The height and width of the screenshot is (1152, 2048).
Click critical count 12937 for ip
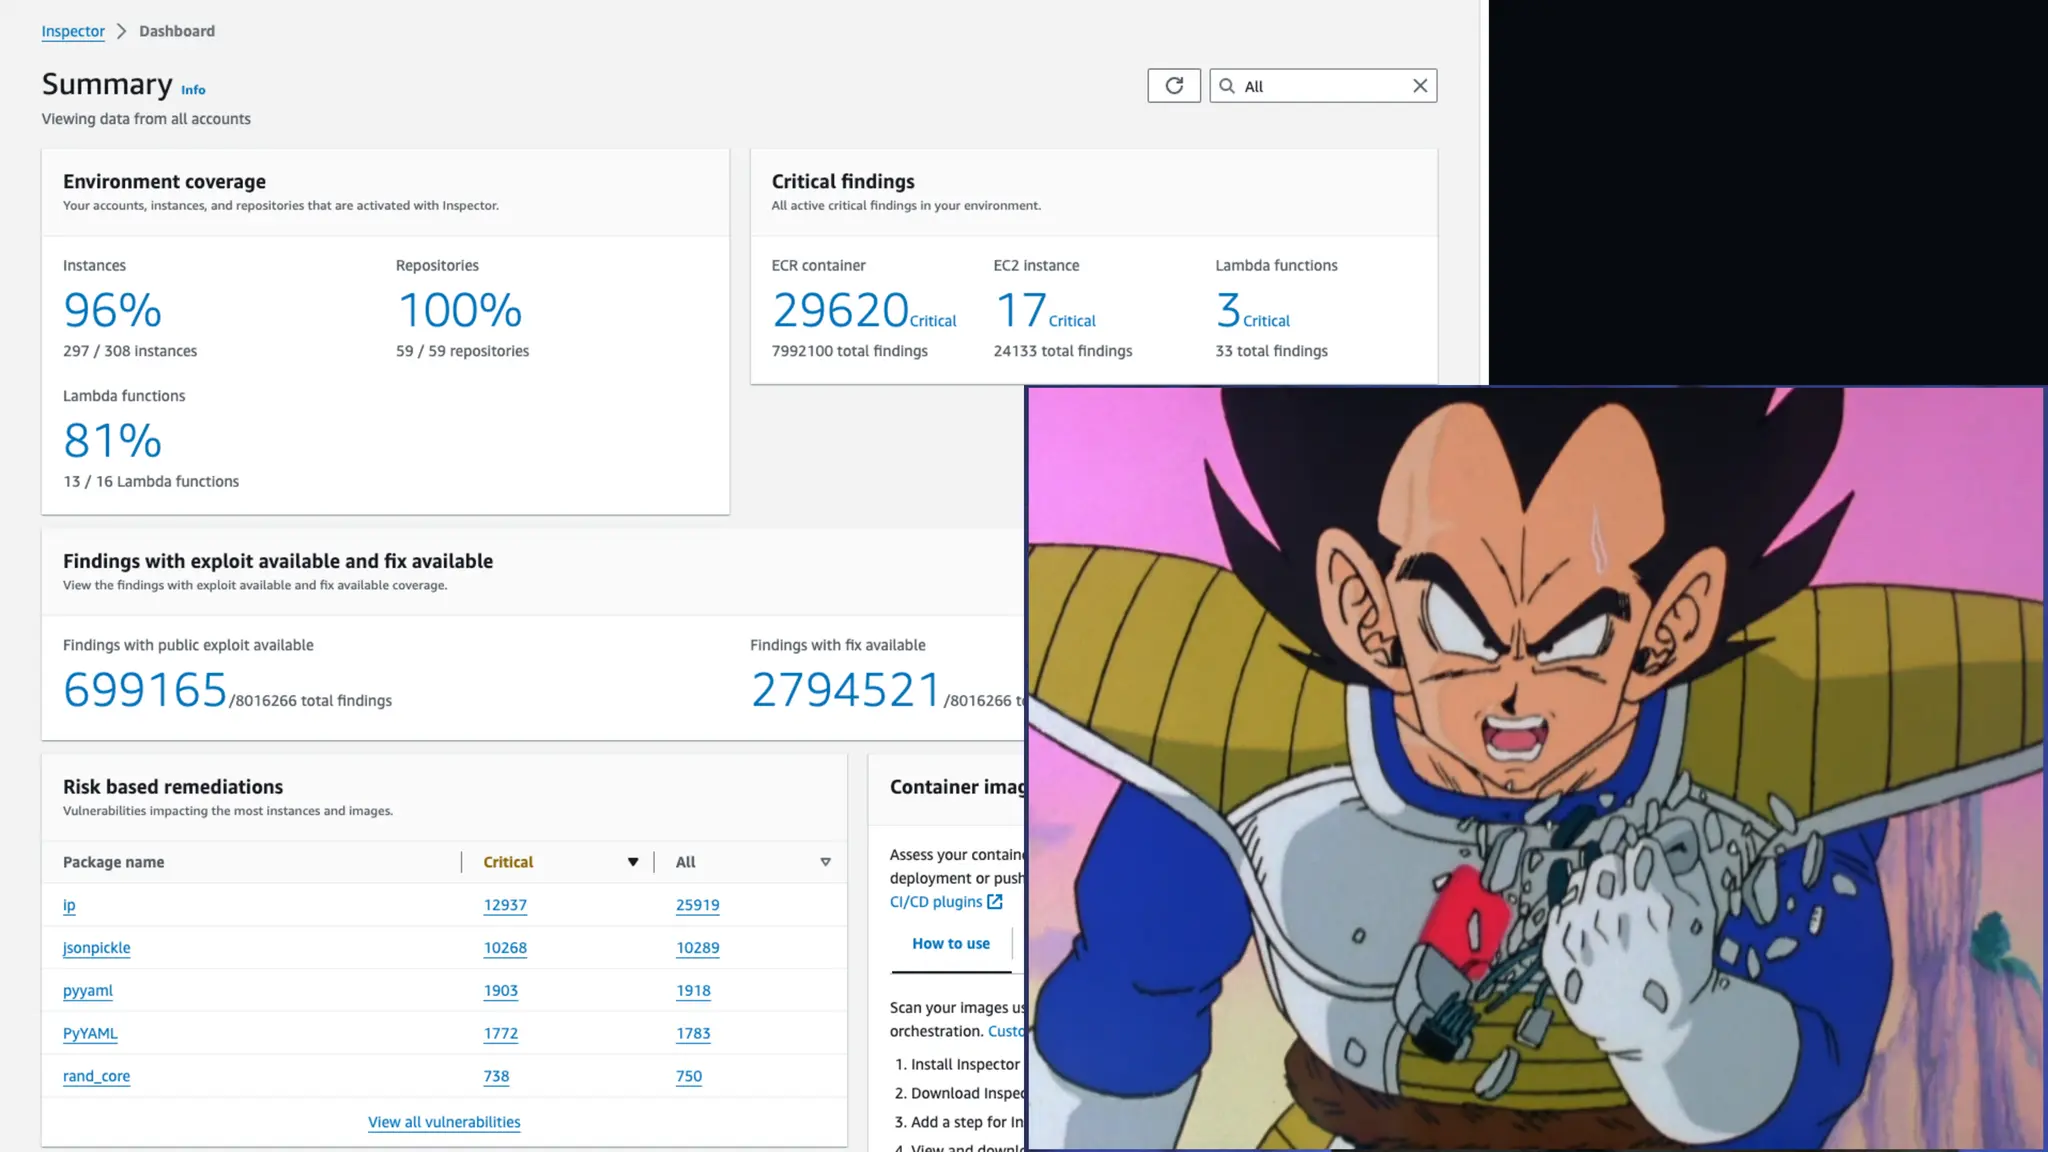(505, 905)
